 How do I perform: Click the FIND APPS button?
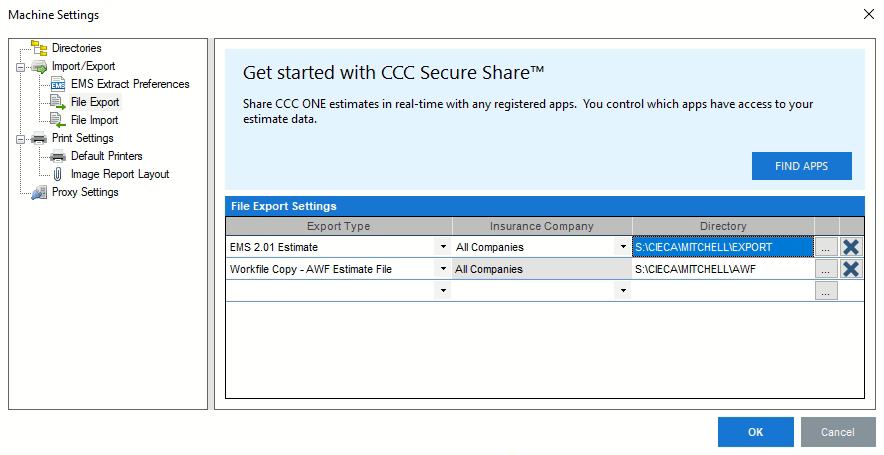802,166
